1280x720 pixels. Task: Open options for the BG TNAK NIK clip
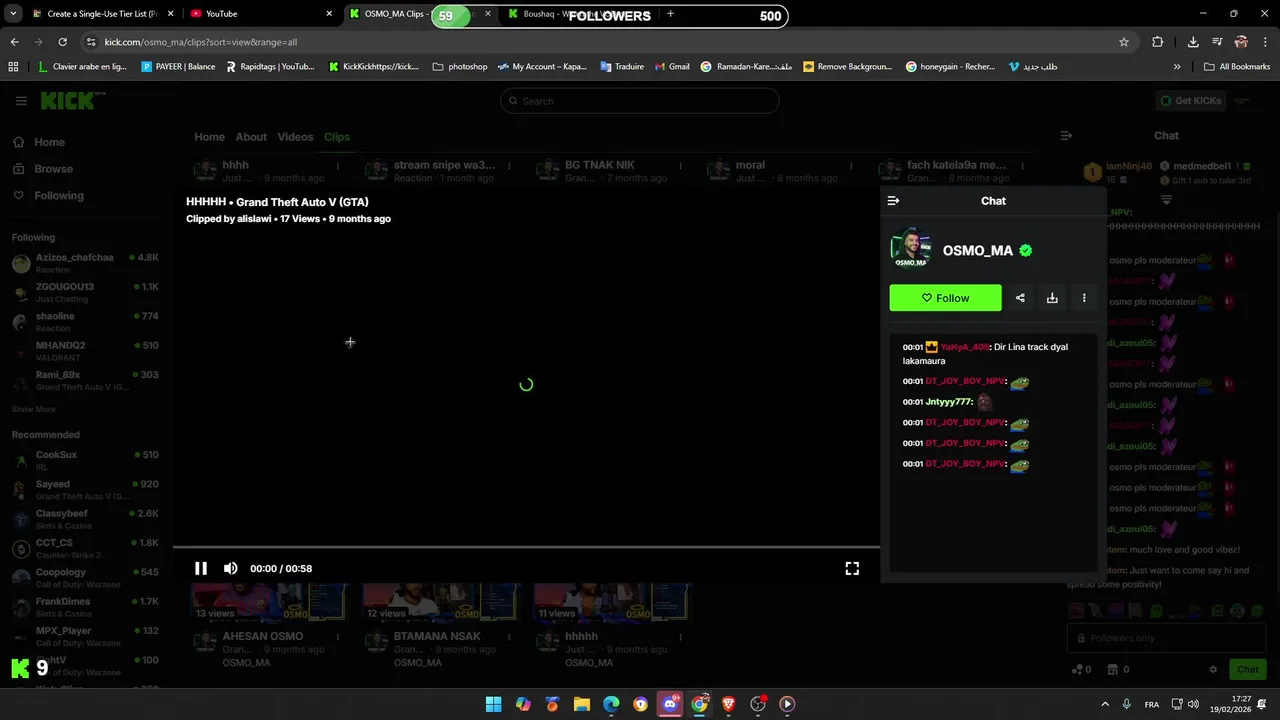click(x=680, y=166)
